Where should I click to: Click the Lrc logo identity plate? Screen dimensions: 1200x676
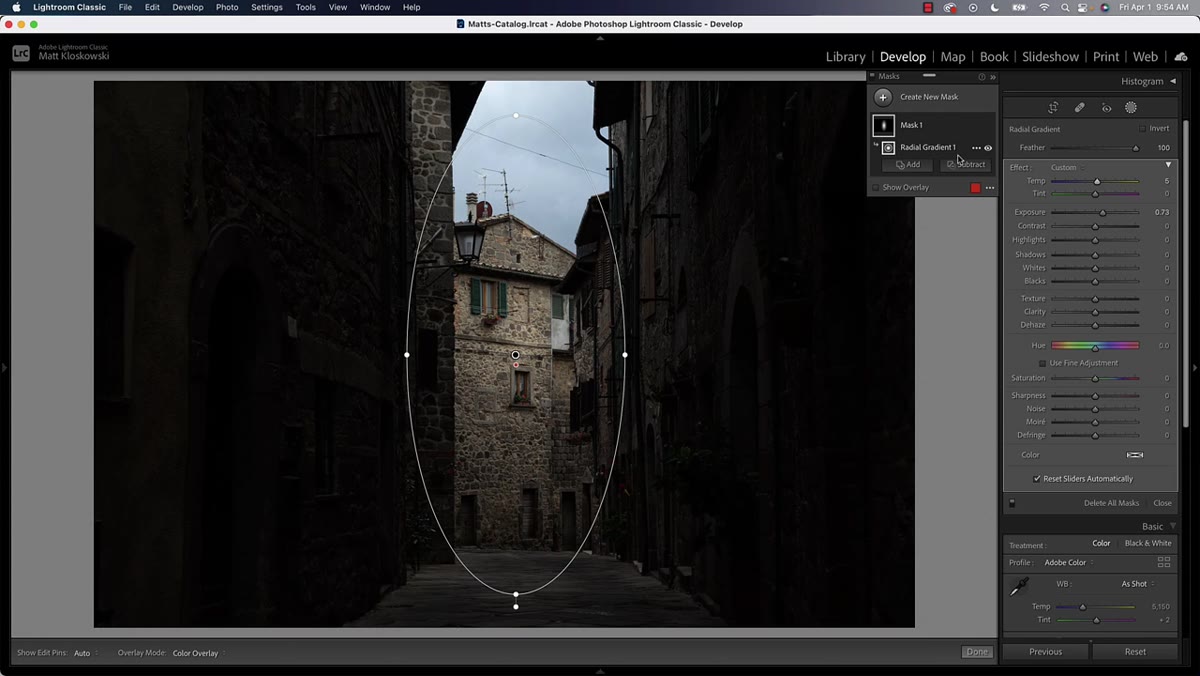21,53
